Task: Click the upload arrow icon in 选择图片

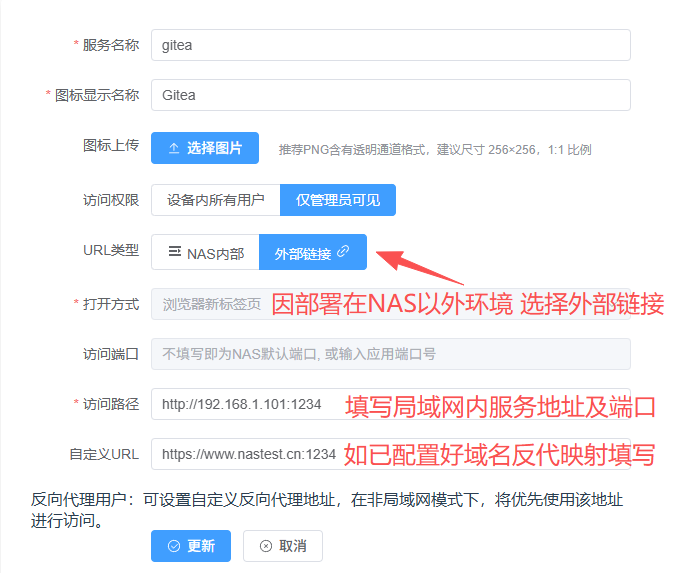Action: coord(174,148)
